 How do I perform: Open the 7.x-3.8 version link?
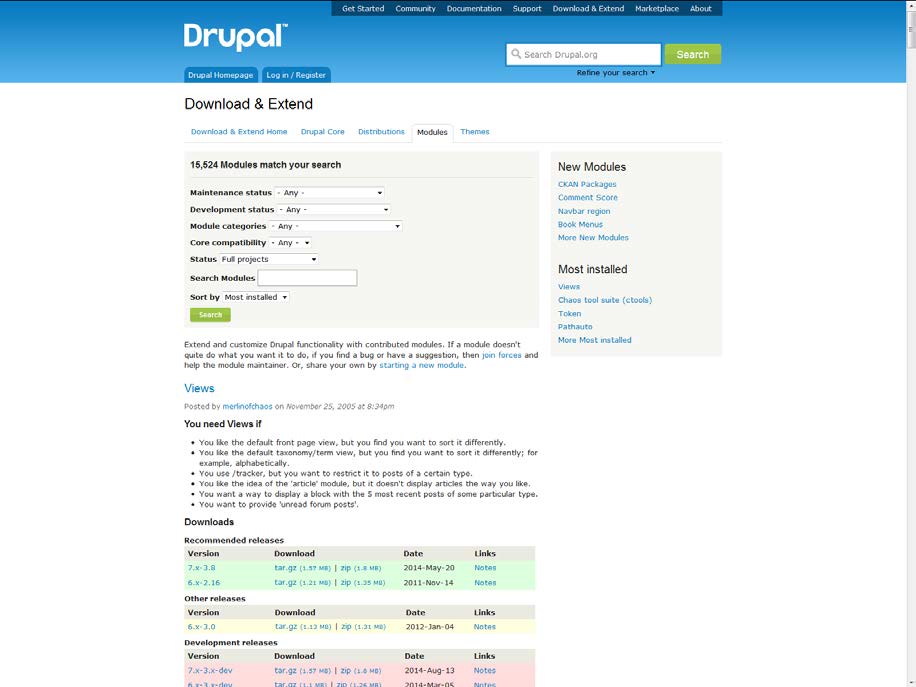(x=202, y=568)
